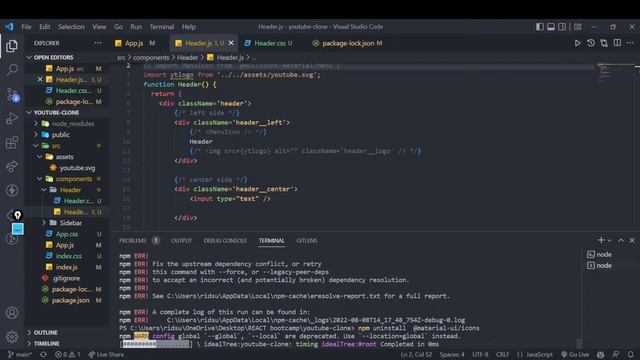
Task: Click Open Changes compare icon
Action: click(604, 43)
